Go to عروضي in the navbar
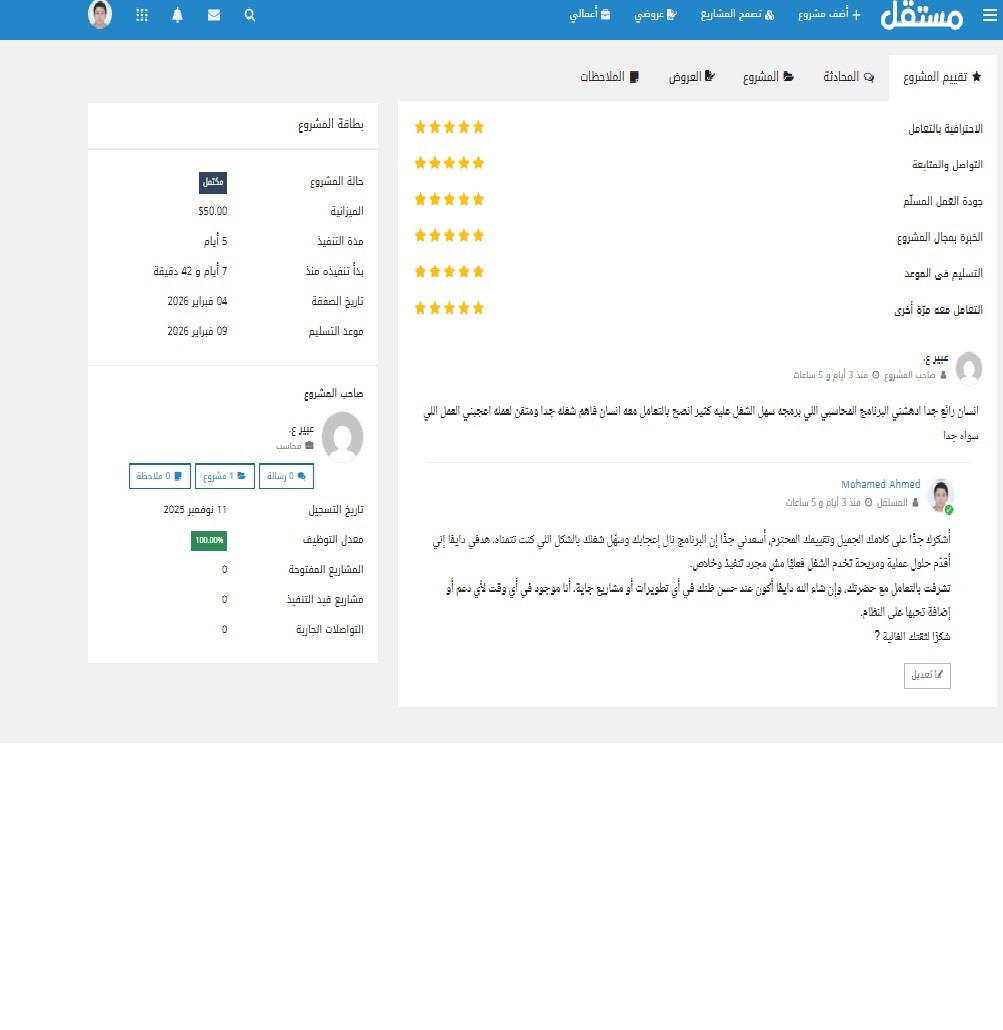This screenshot has width=1003, height=1030. point(655,14)
